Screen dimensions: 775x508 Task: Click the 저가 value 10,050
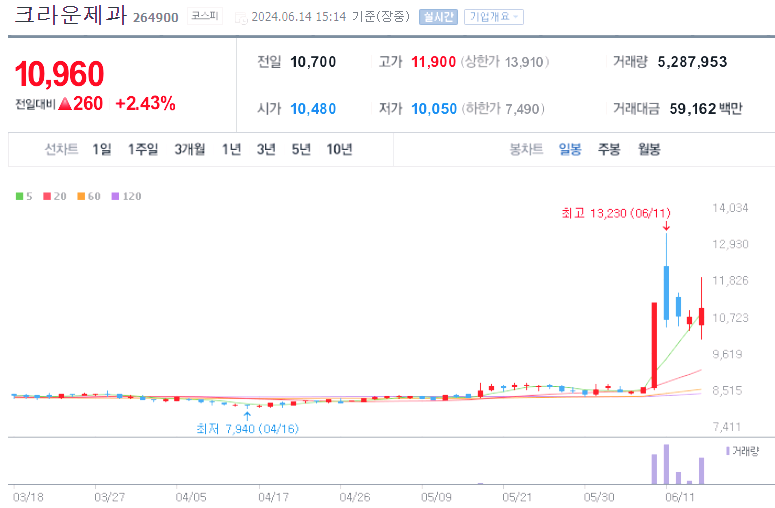(x=434, y=109)
